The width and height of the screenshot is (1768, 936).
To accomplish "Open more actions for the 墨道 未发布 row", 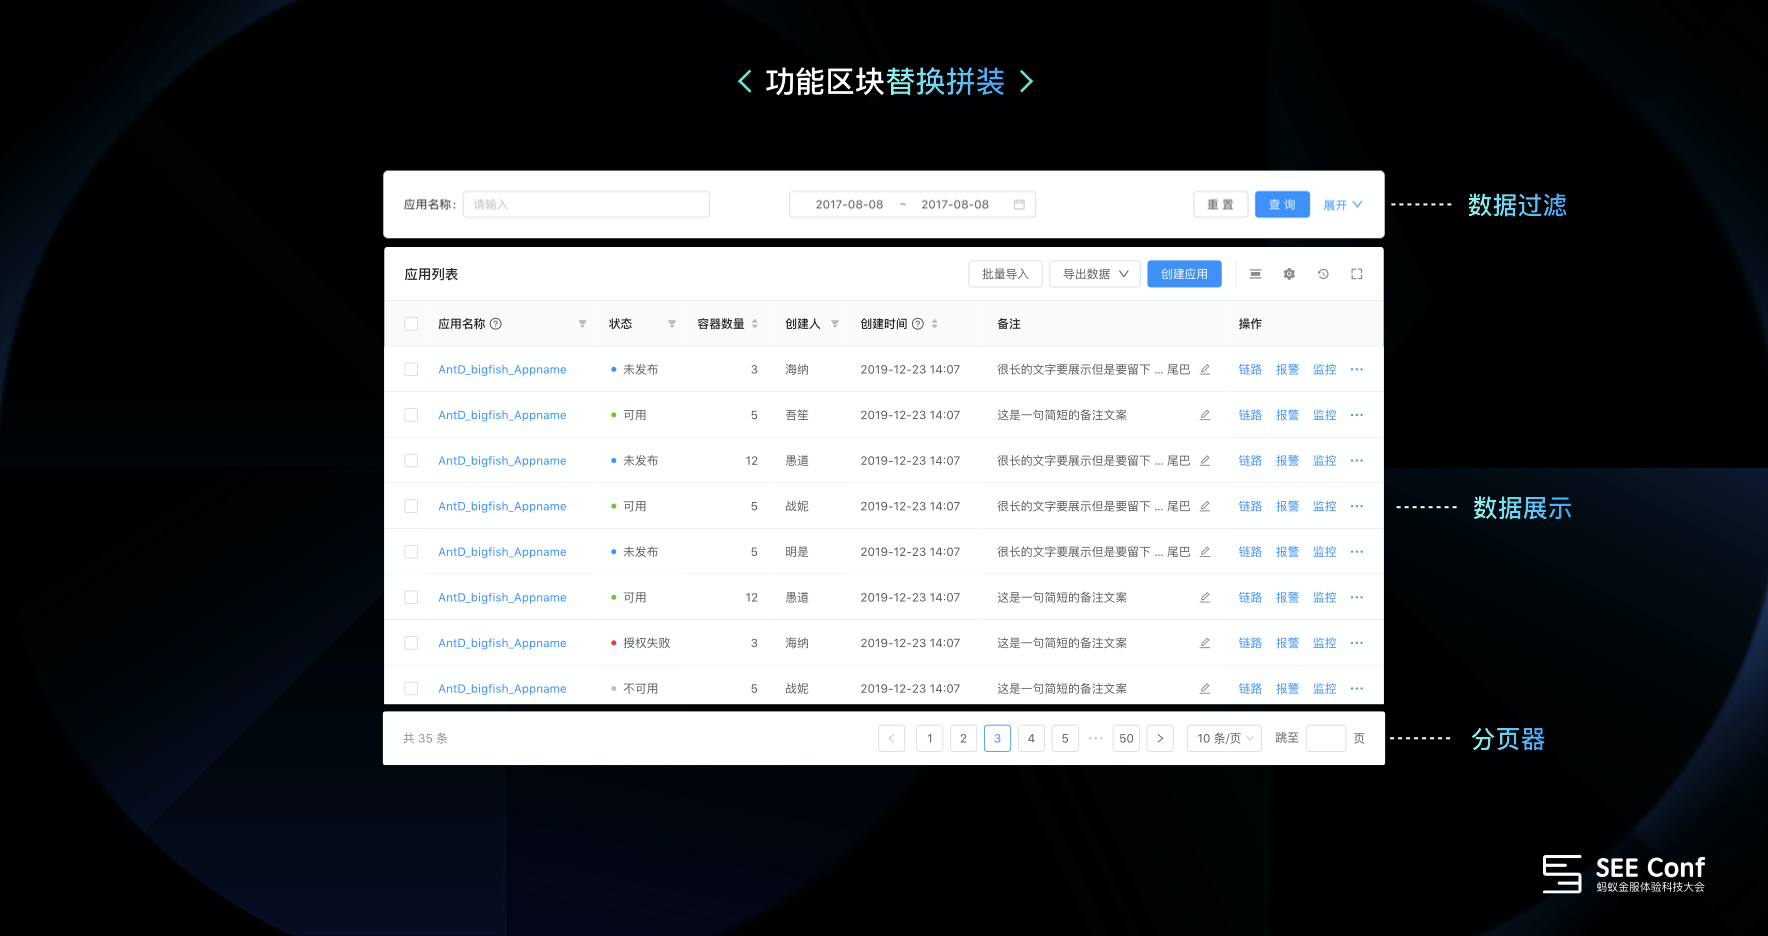I will 1357,461.
